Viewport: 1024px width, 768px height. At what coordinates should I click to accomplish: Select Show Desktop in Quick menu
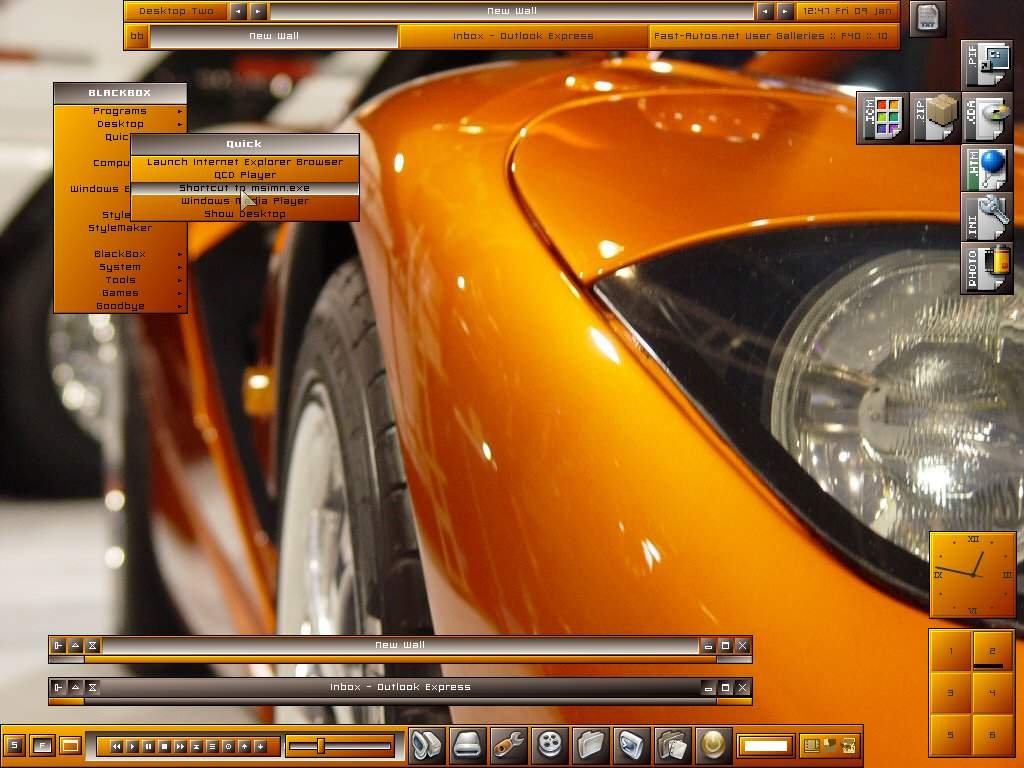245,214
